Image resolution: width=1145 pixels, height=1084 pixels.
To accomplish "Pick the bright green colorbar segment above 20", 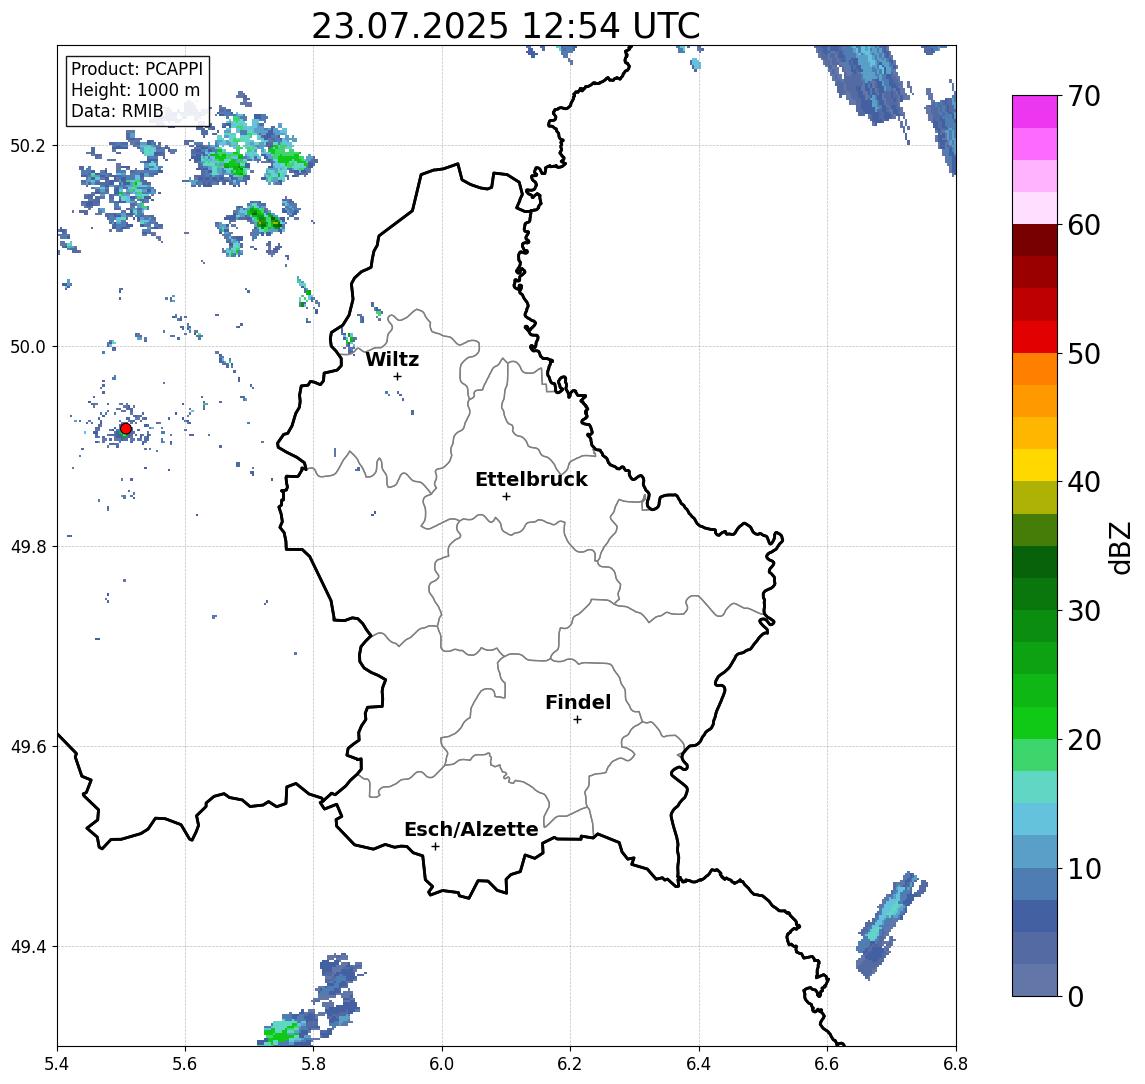I will (1035, 722).
